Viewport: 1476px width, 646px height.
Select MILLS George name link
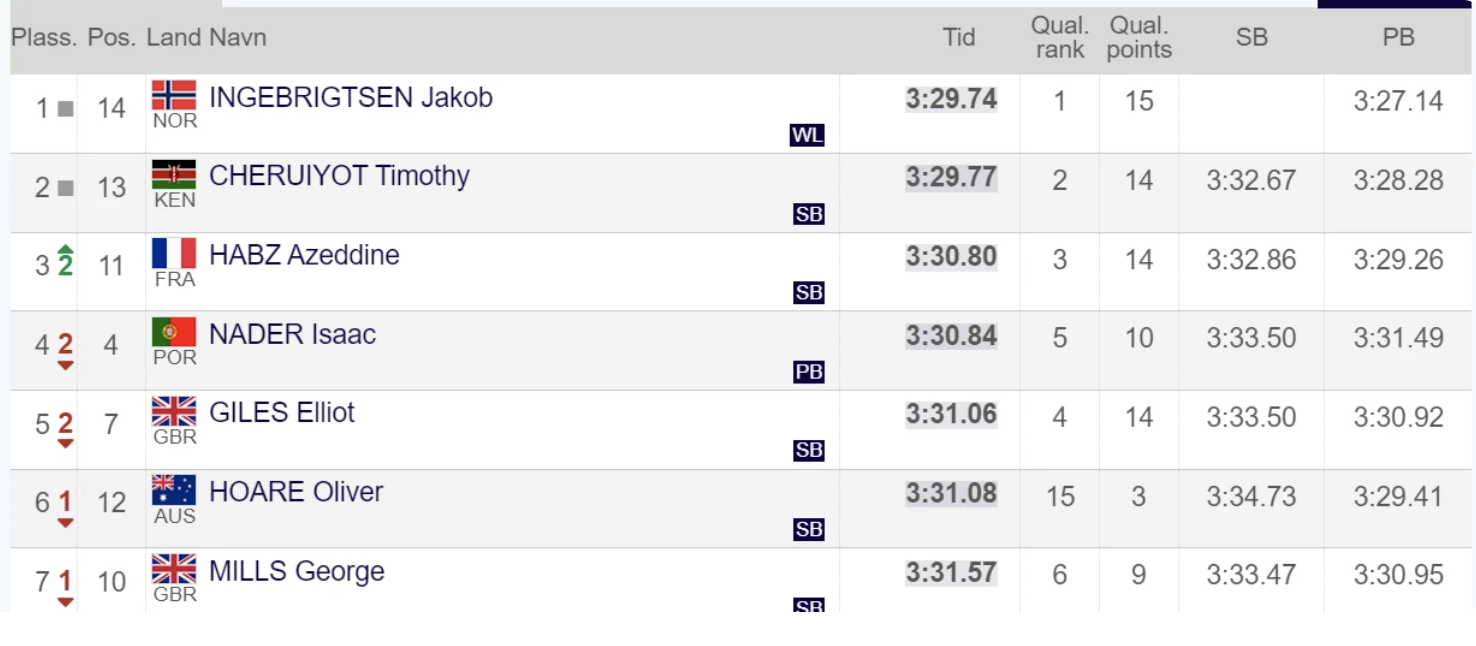point(297,571)
